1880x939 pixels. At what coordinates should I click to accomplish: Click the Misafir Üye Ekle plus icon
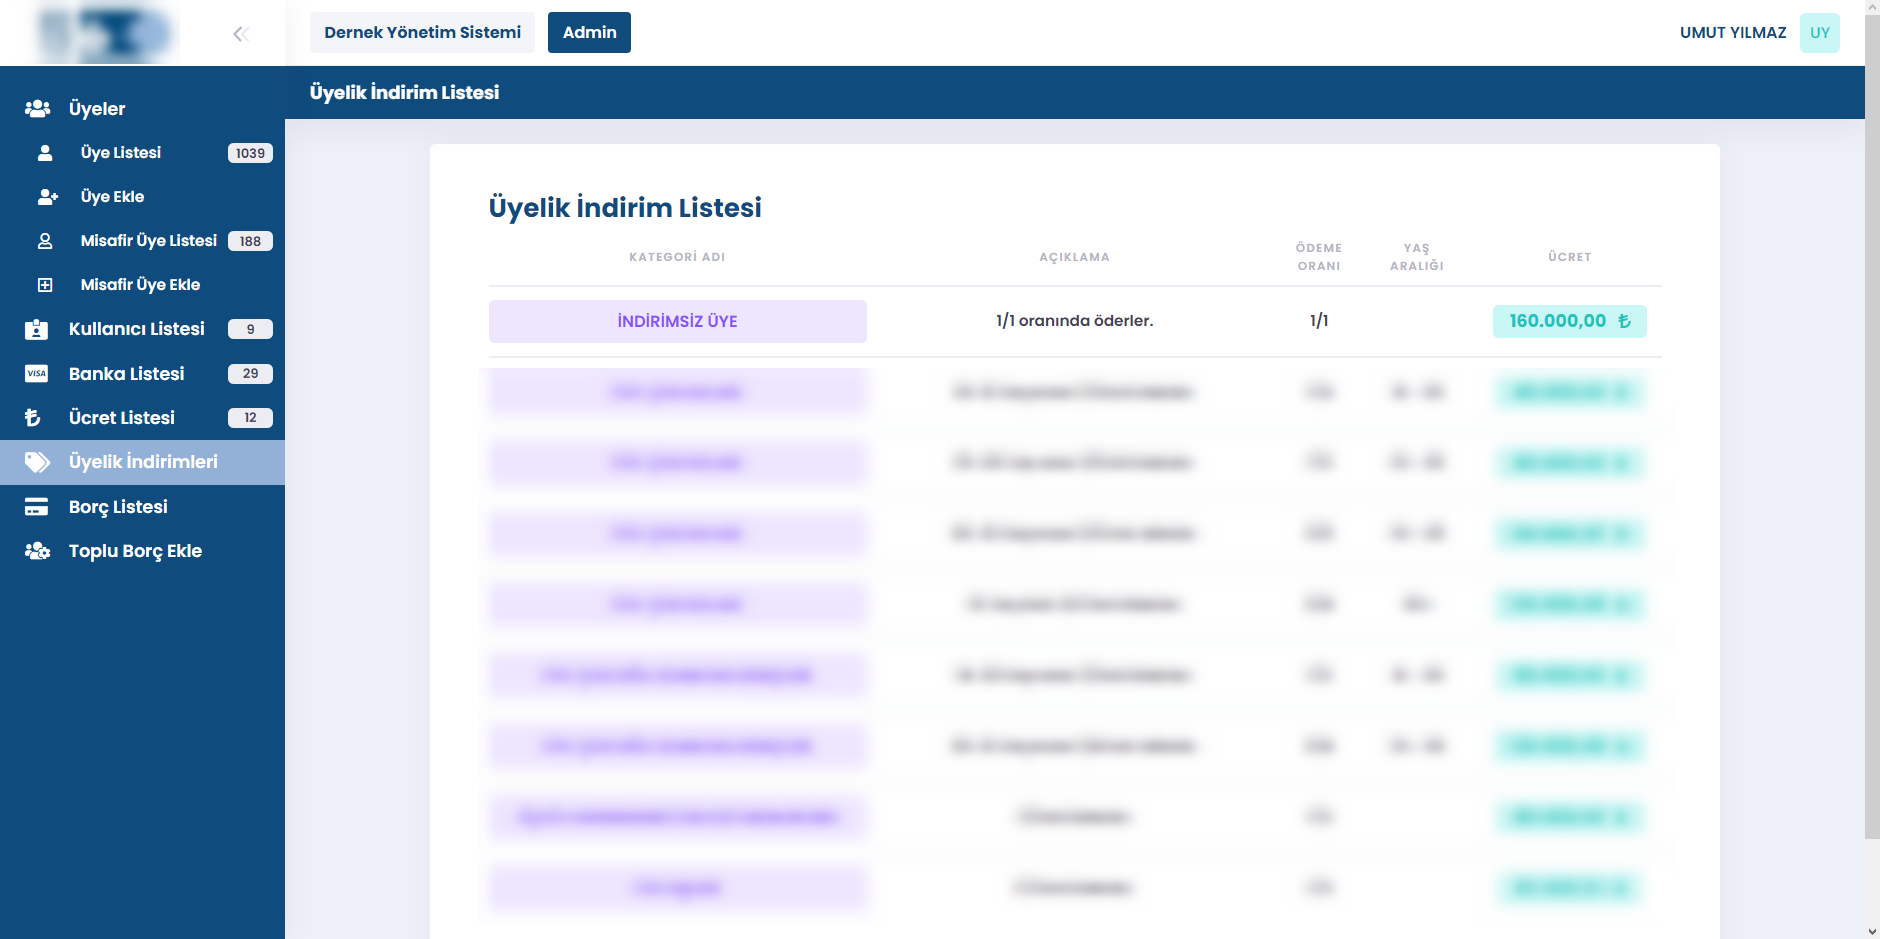click(45, 285)
